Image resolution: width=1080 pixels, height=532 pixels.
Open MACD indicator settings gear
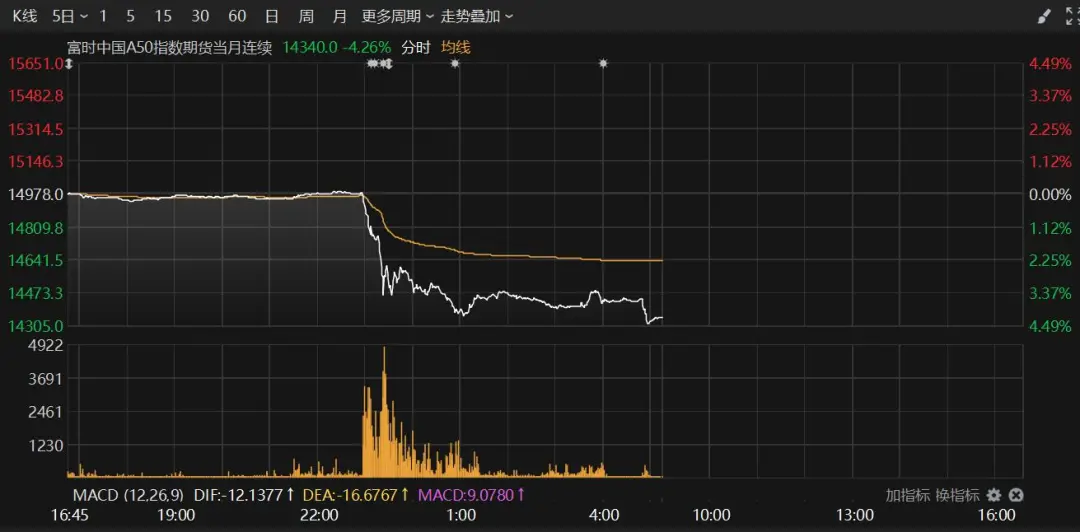(994, 495)
